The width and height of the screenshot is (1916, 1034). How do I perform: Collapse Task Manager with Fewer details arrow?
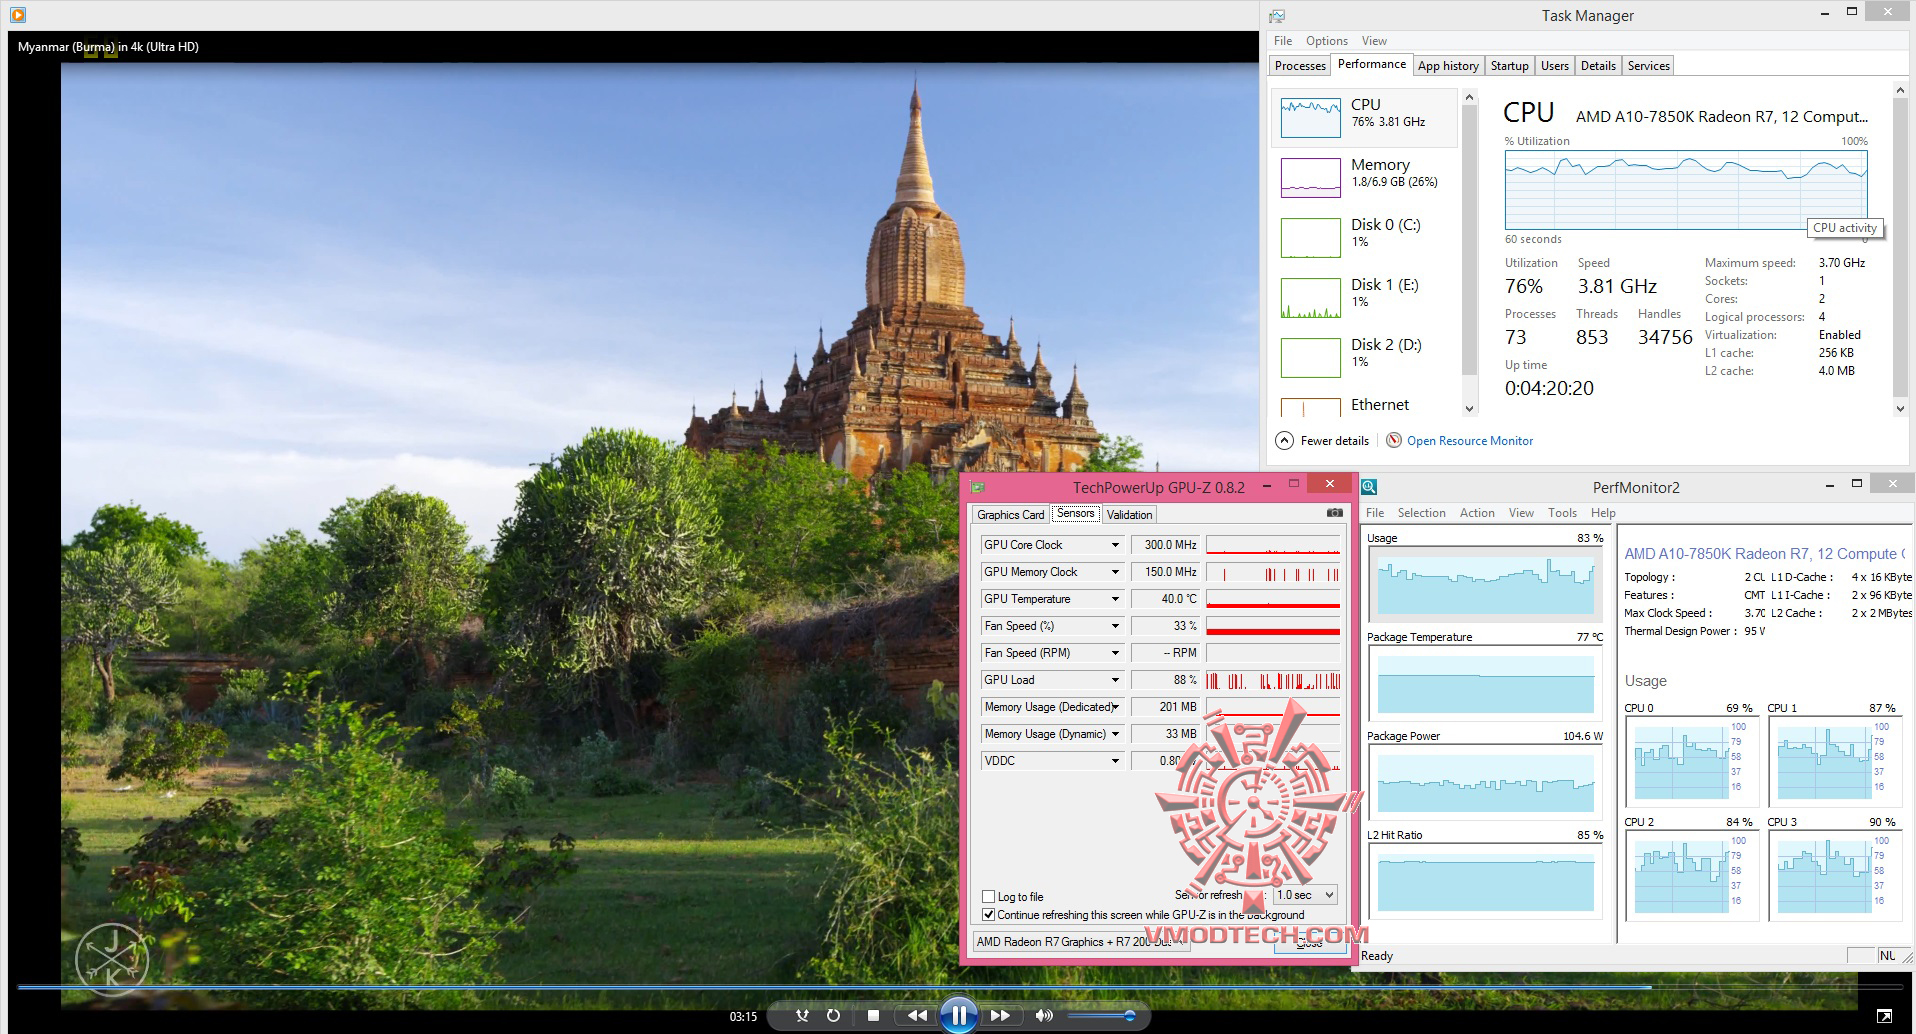coord(1285,440)
